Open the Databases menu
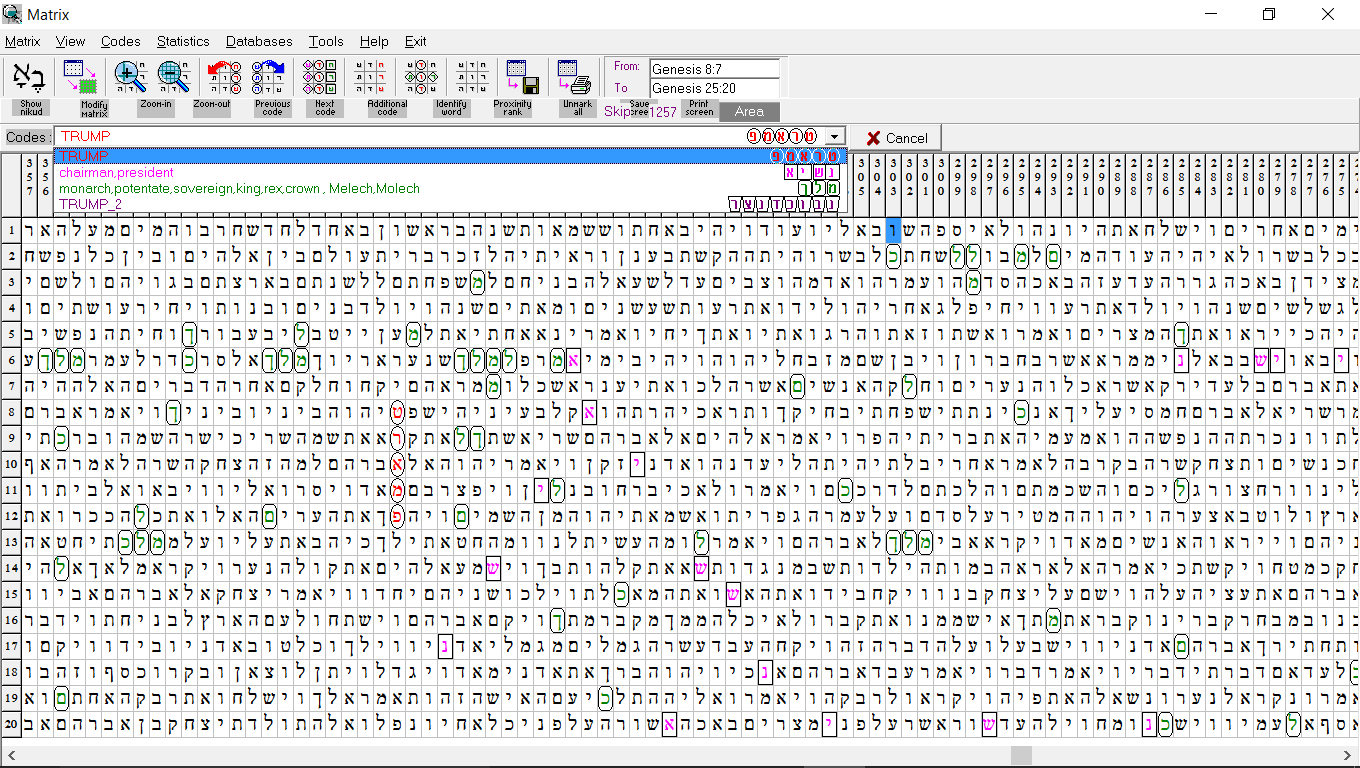Image resolution: width=1360 pixels, height=768 pixels. (x=259, y=41)
